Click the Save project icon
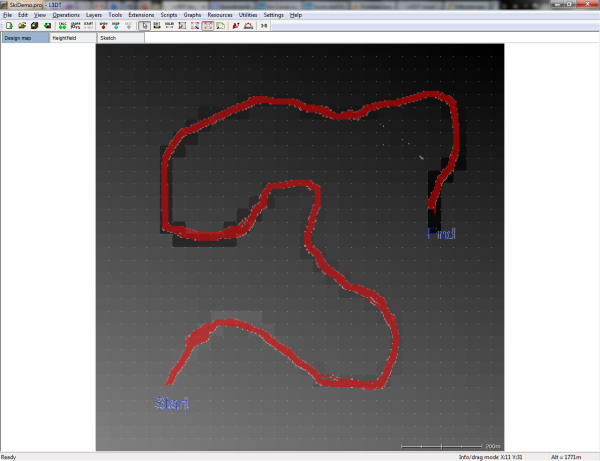Screen dimensions: 600x461 [34, 26]
